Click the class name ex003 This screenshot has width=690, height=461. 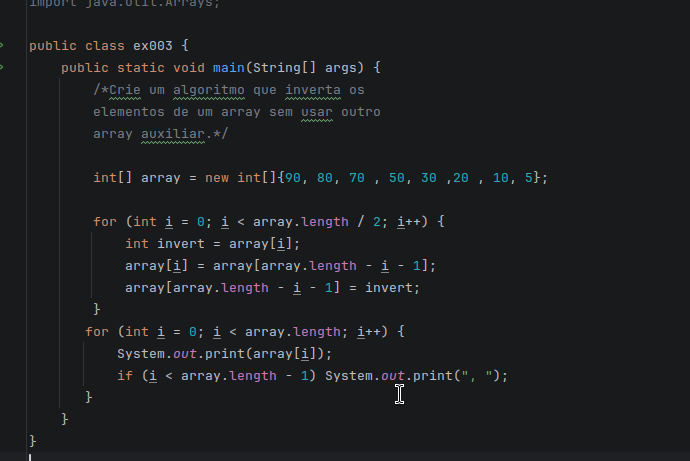[153, 46]
